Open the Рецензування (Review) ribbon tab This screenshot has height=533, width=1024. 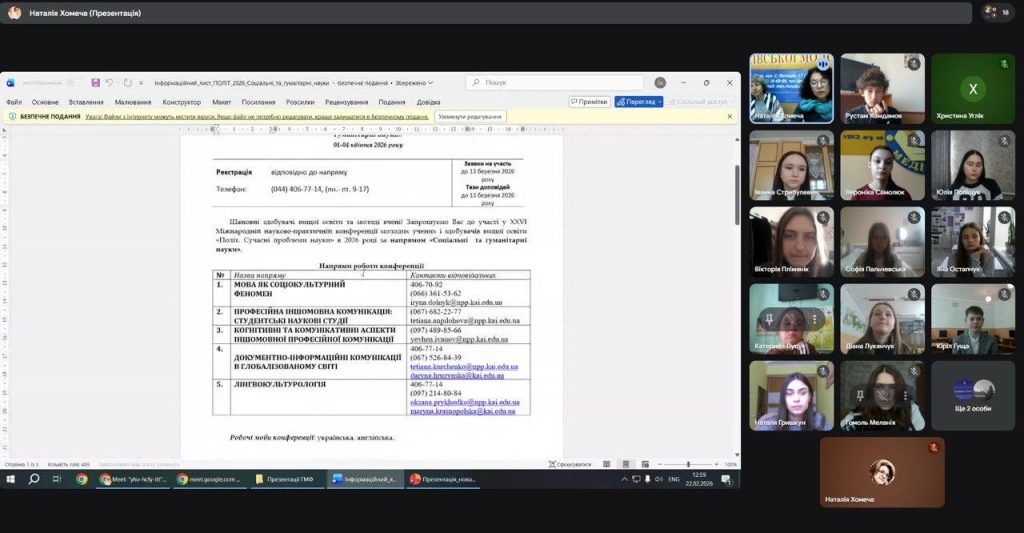pos(346,102)
